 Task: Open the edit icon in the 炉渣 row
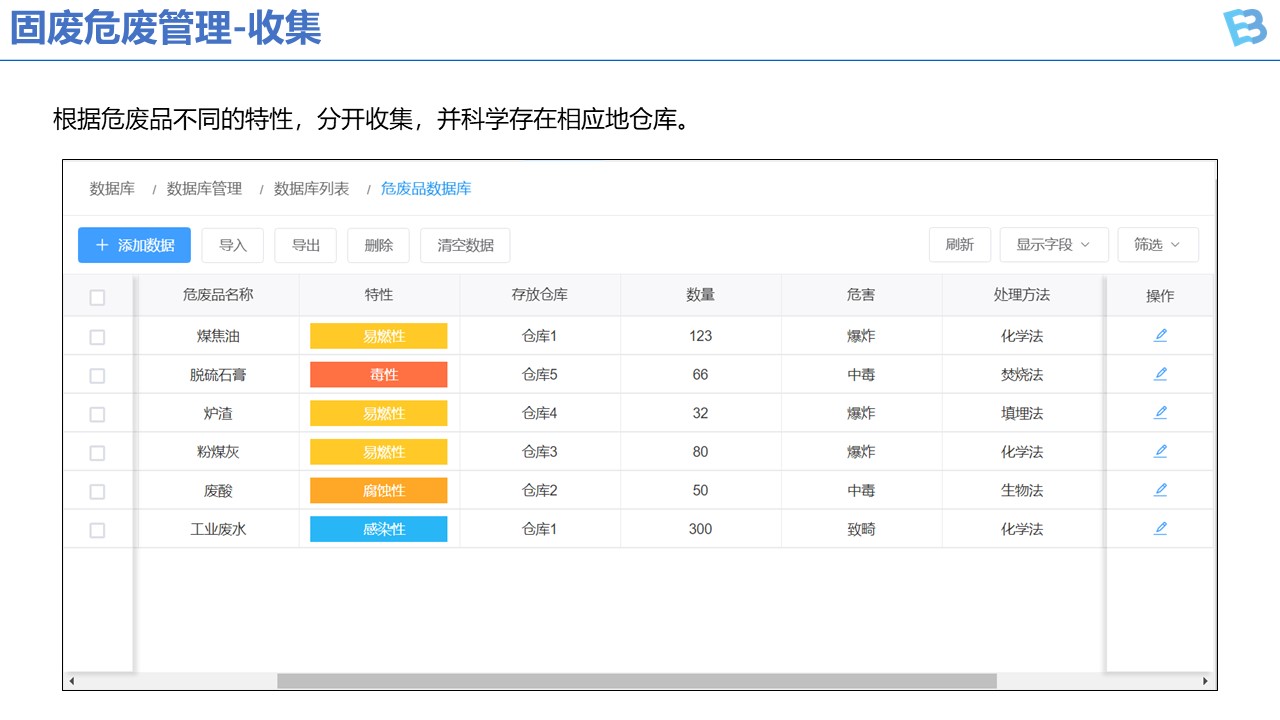click(1160, 413)
